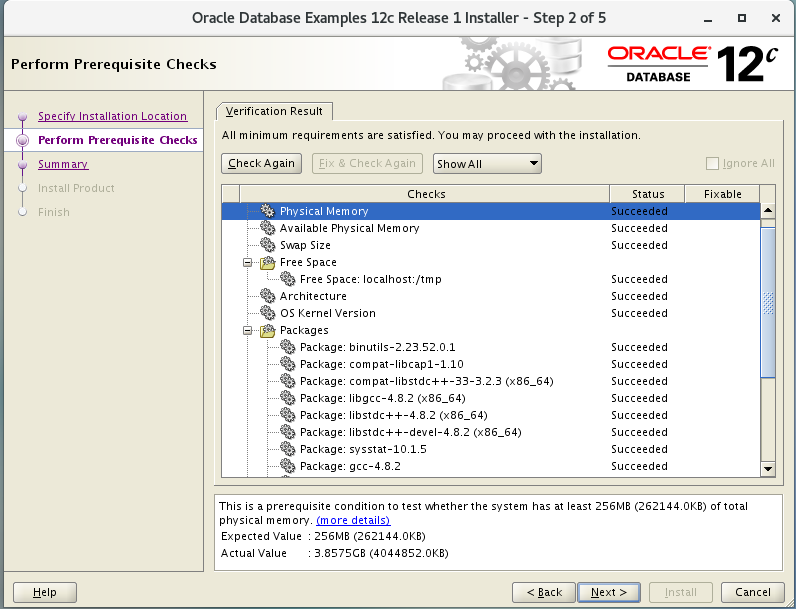Click Succeeded status for Swap Size
The image size is (796, 609).
tap(639, 245)
